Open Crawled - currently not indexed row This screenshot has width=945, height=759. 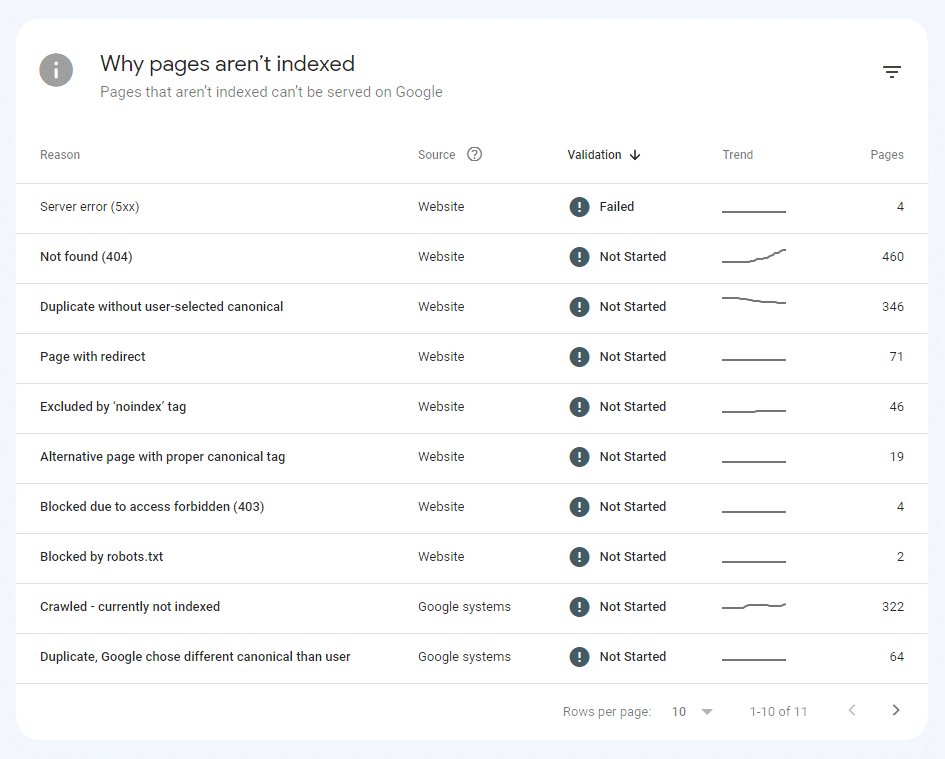(130, 607)
